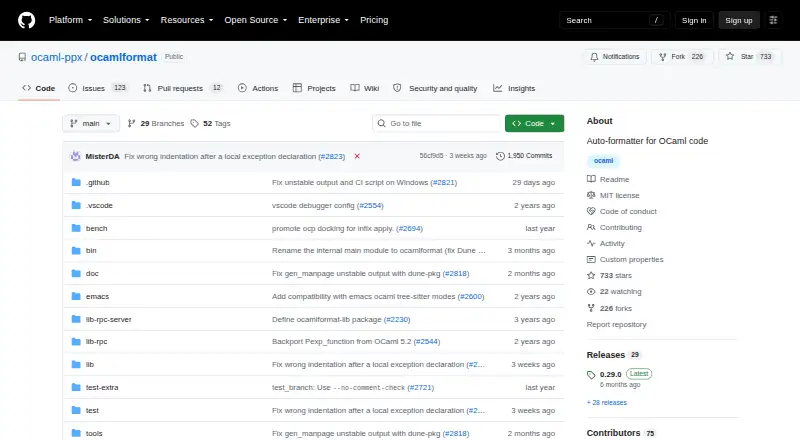This screenshot has width=800, height=440.
Task: Switch to the Wiki tab
Action: click(365, 88)
